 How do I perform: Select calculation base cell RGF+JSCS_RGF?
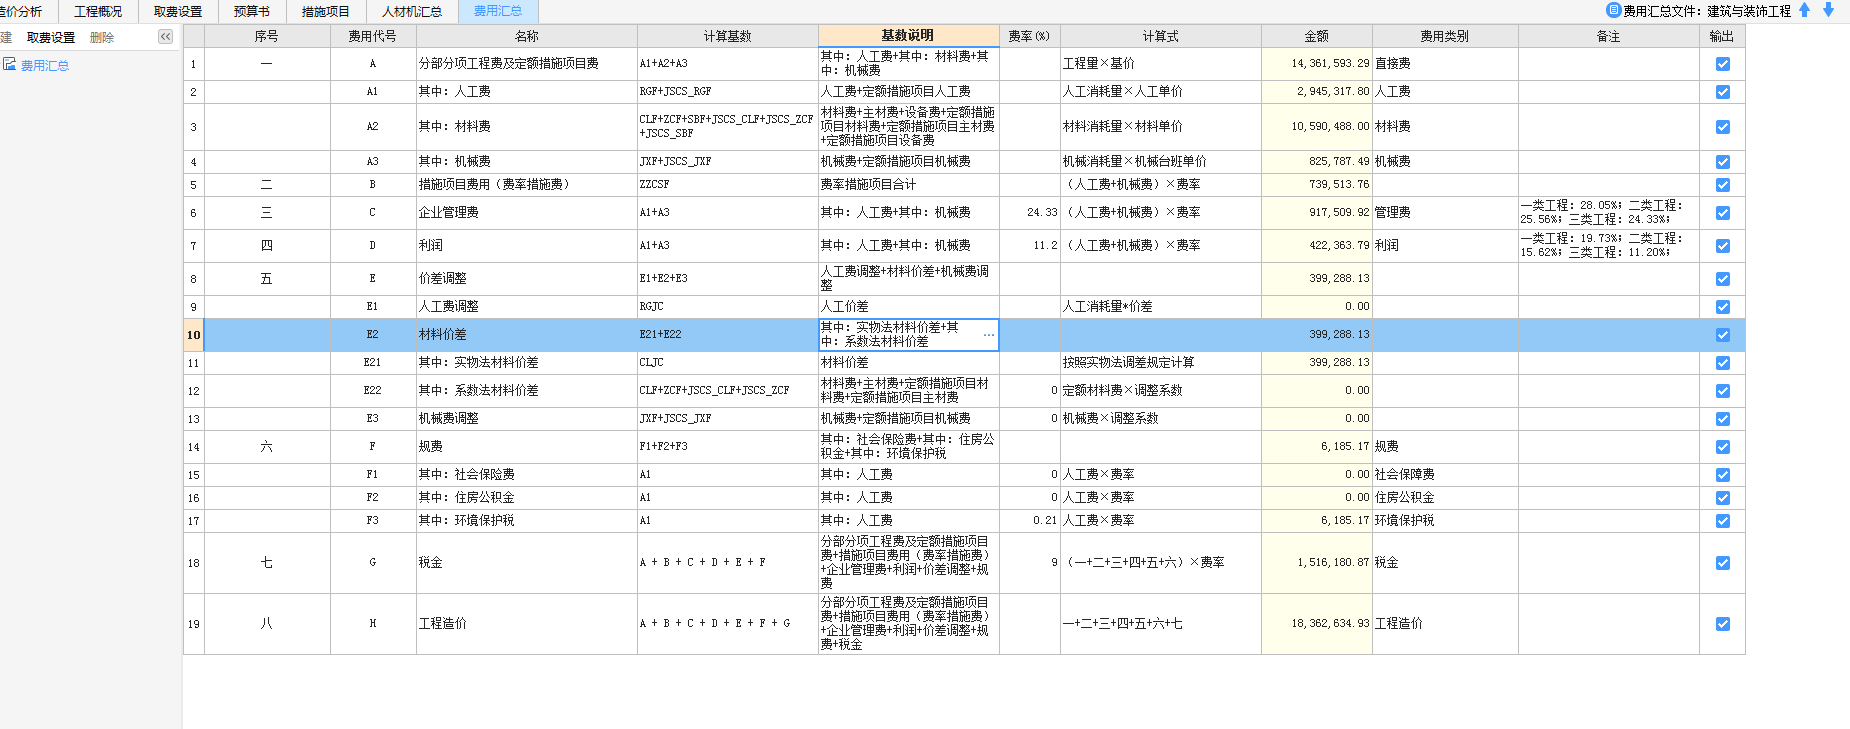click(727, 92)
